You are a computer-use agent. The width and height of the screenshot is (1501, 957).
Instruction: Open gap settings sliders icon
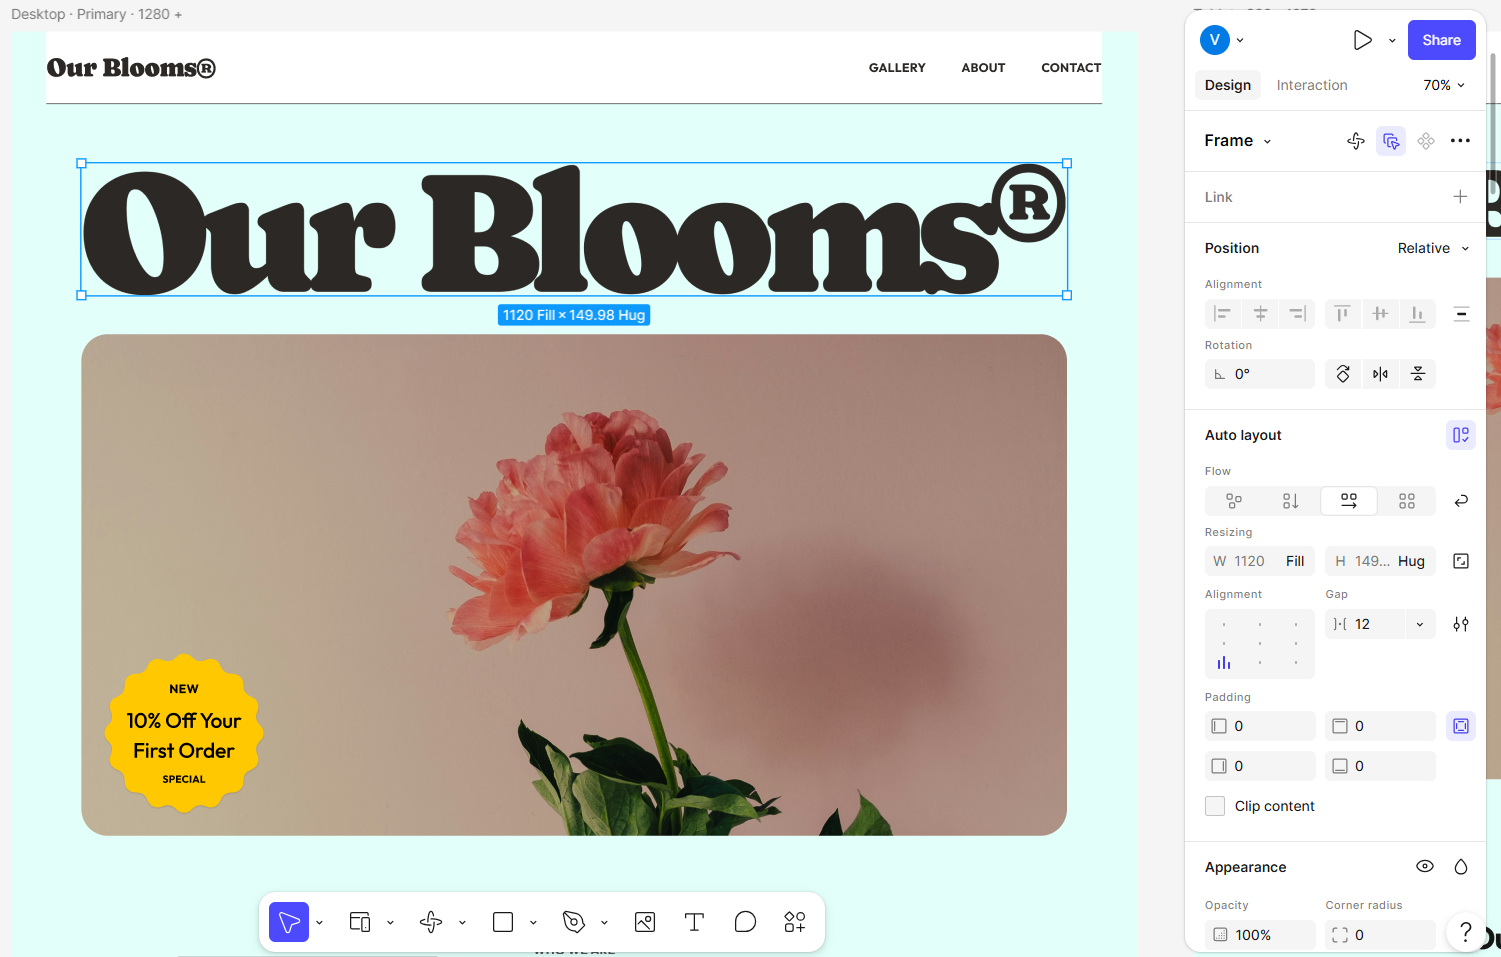(1461, 624)
